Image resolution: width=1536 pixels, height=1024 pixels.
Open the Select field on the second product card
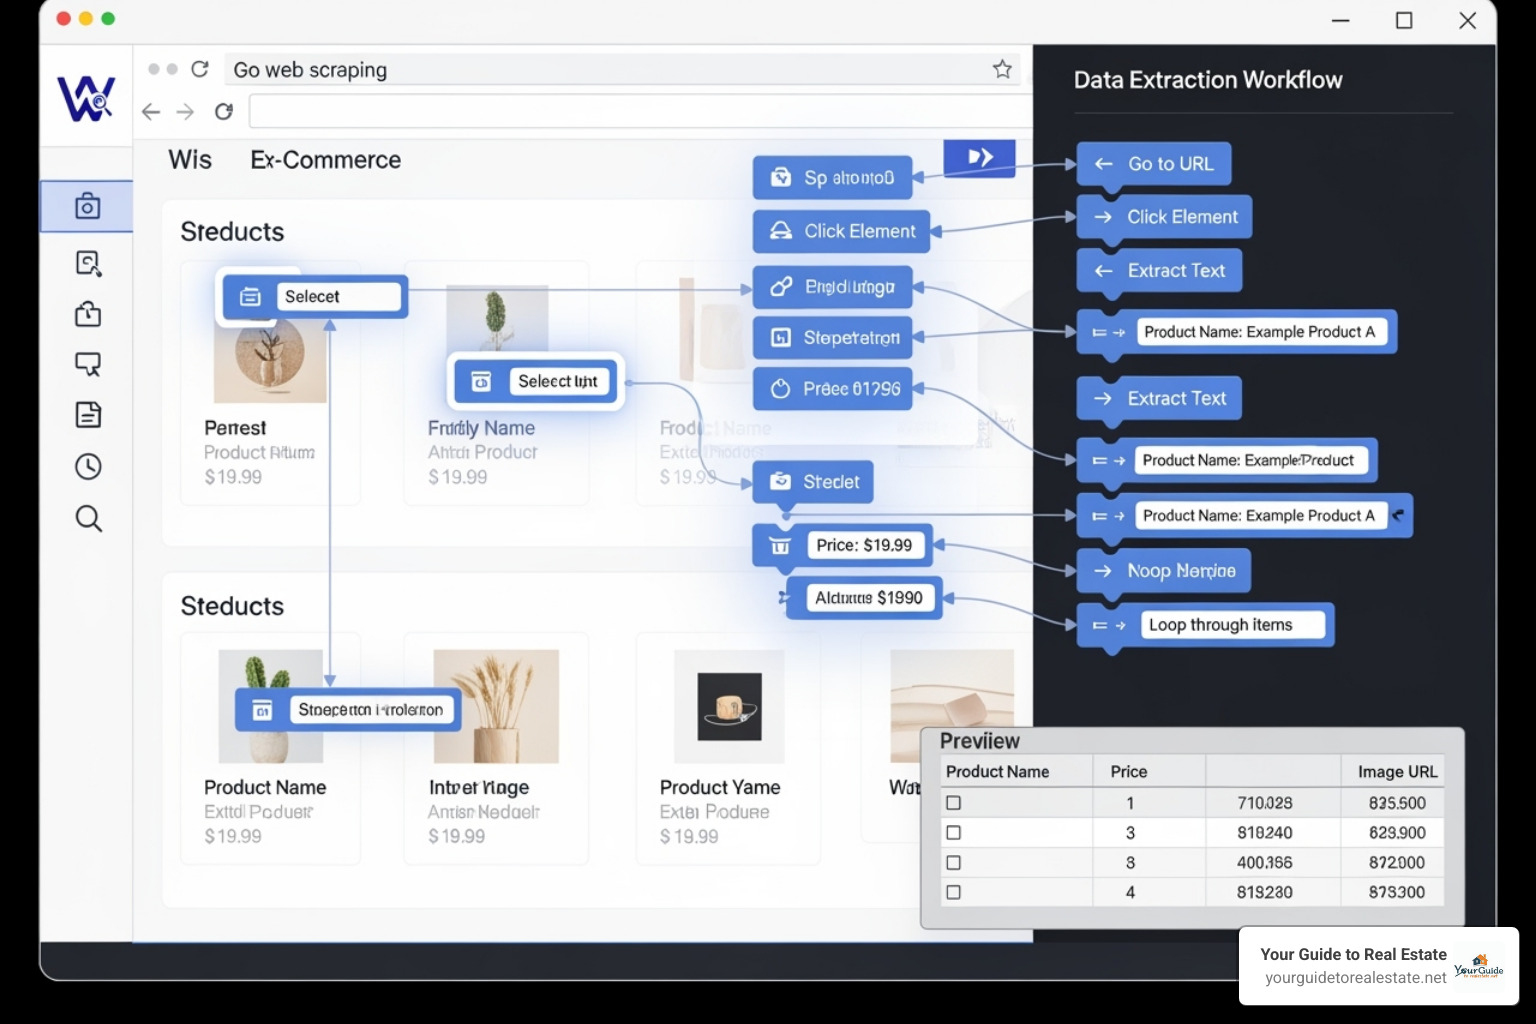557,381
